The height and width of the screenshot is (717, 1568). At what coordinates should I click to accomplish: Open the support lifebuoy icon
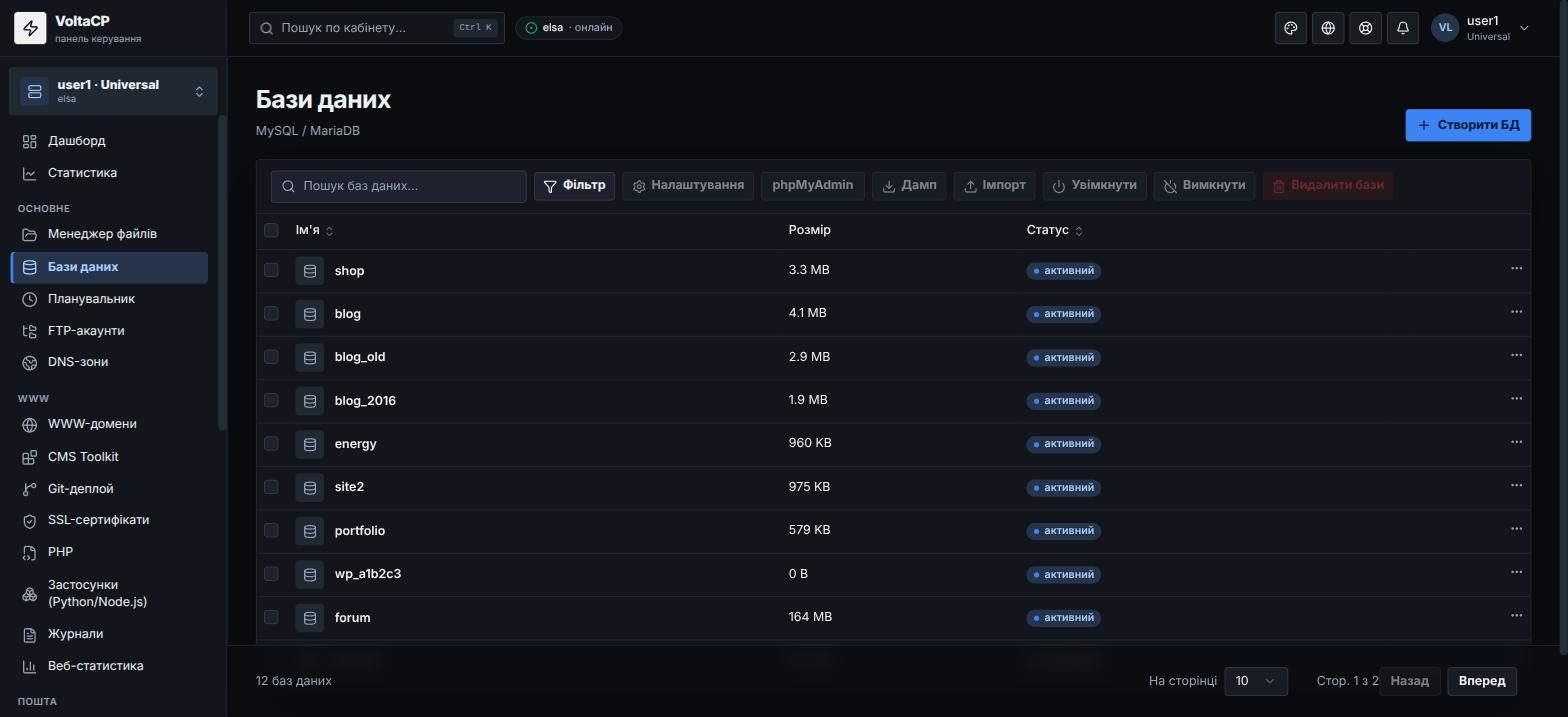pyautogui.click(x=1365, y=28)
